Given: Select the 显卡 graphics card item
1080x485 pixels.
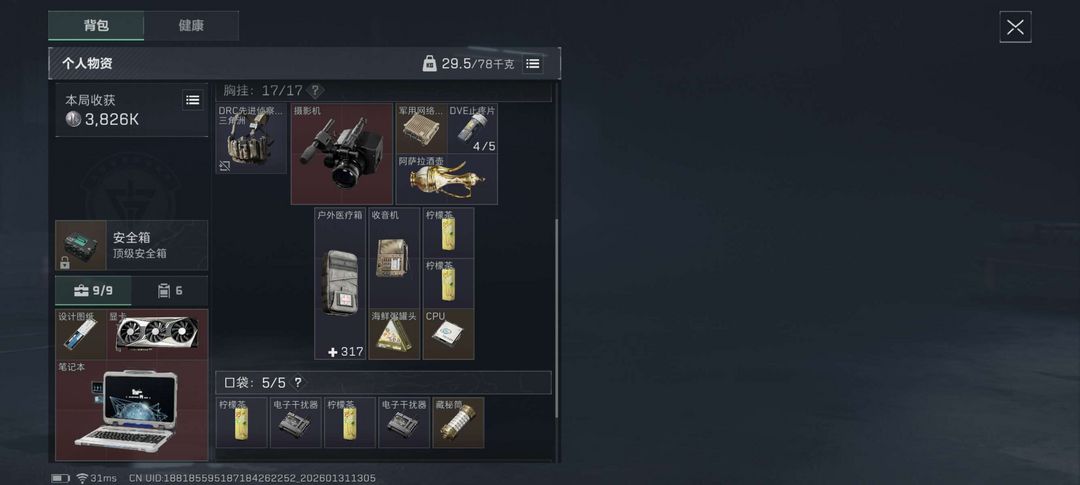Looking at the screenshot, I should pyautogui.click(x=157, y=334).
